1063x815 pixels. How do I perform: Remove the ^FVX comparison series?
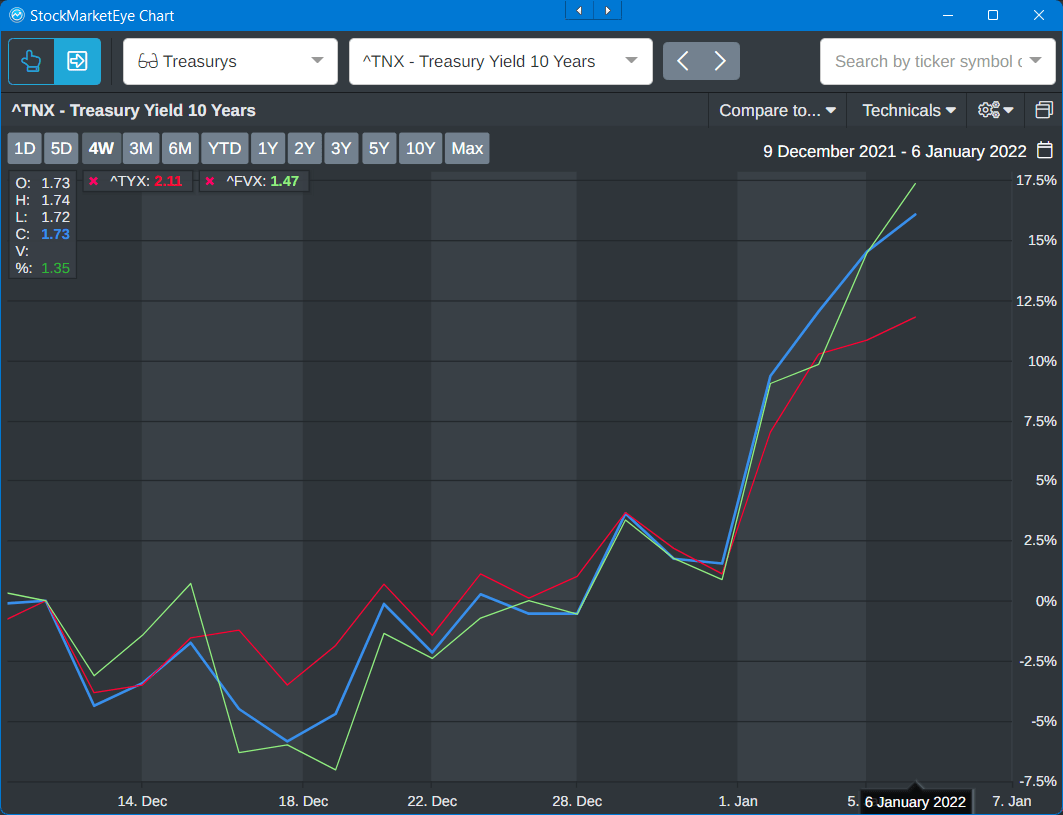pyautogui.click(x=210, y=181)
